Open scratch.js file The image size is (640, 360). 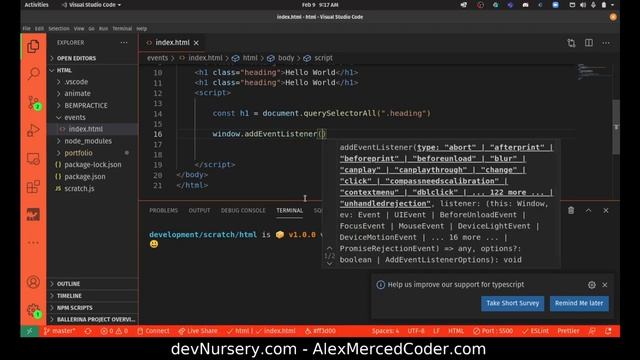[92, 189]
